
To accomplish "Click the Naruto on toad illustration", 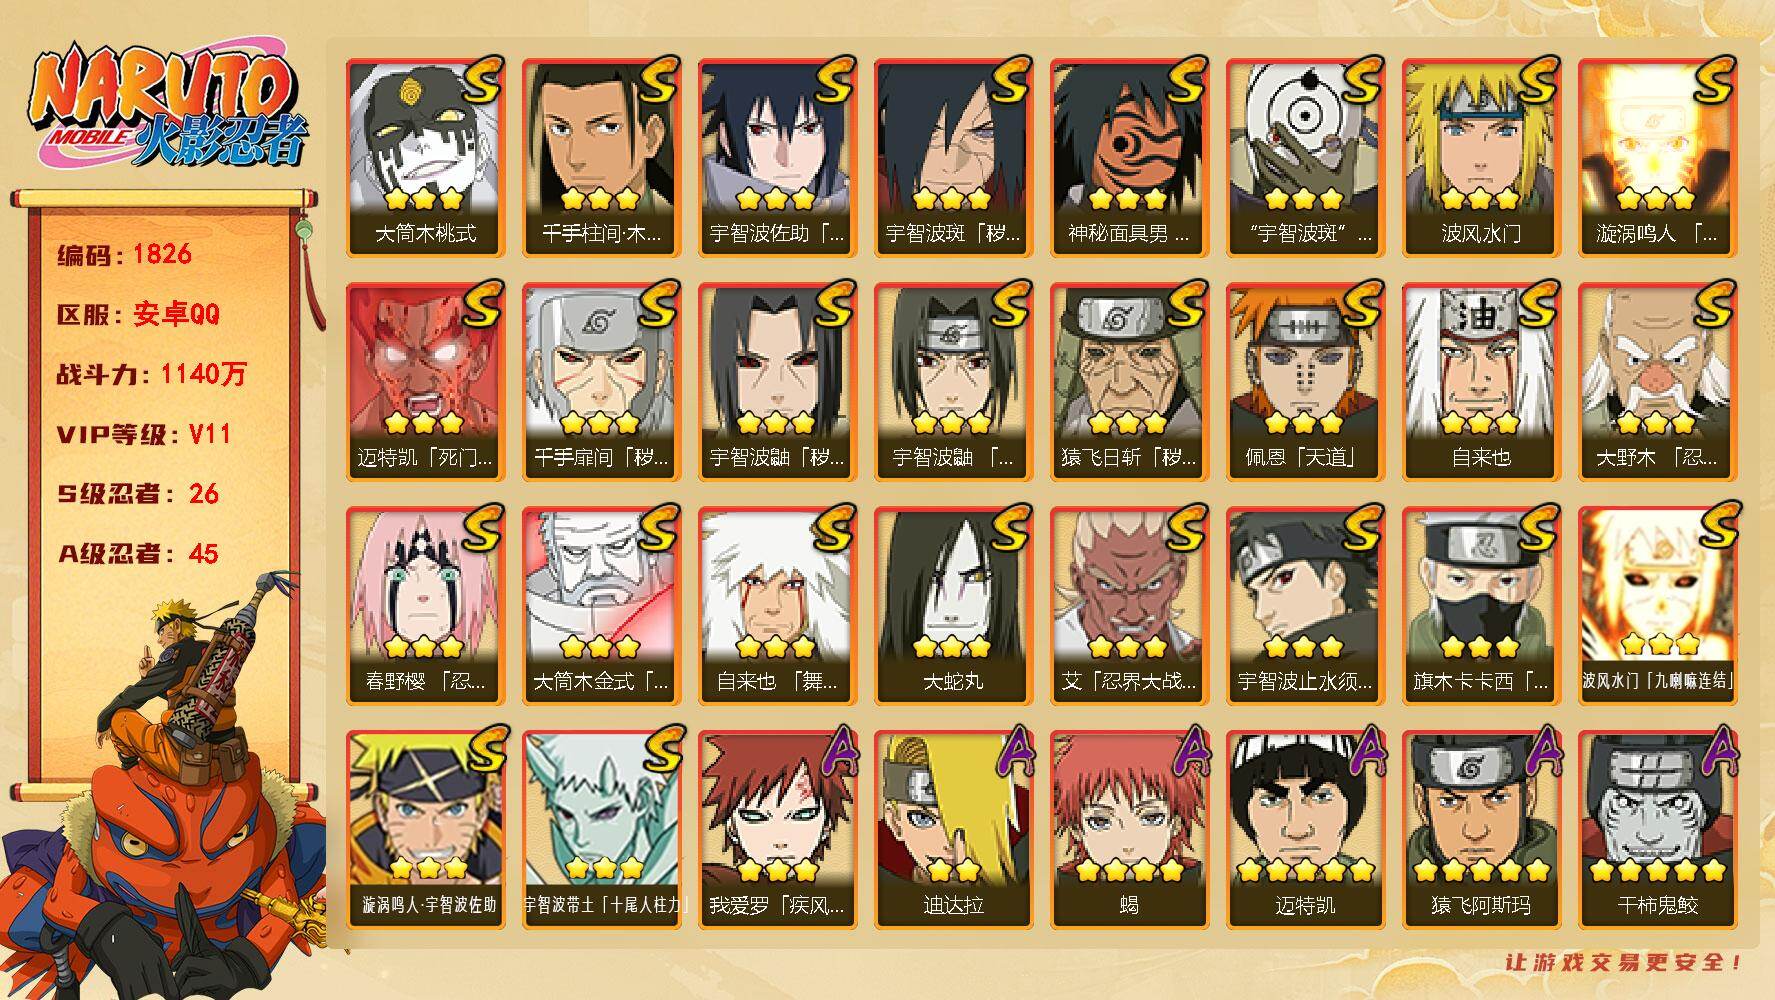I will click(160, 790).
